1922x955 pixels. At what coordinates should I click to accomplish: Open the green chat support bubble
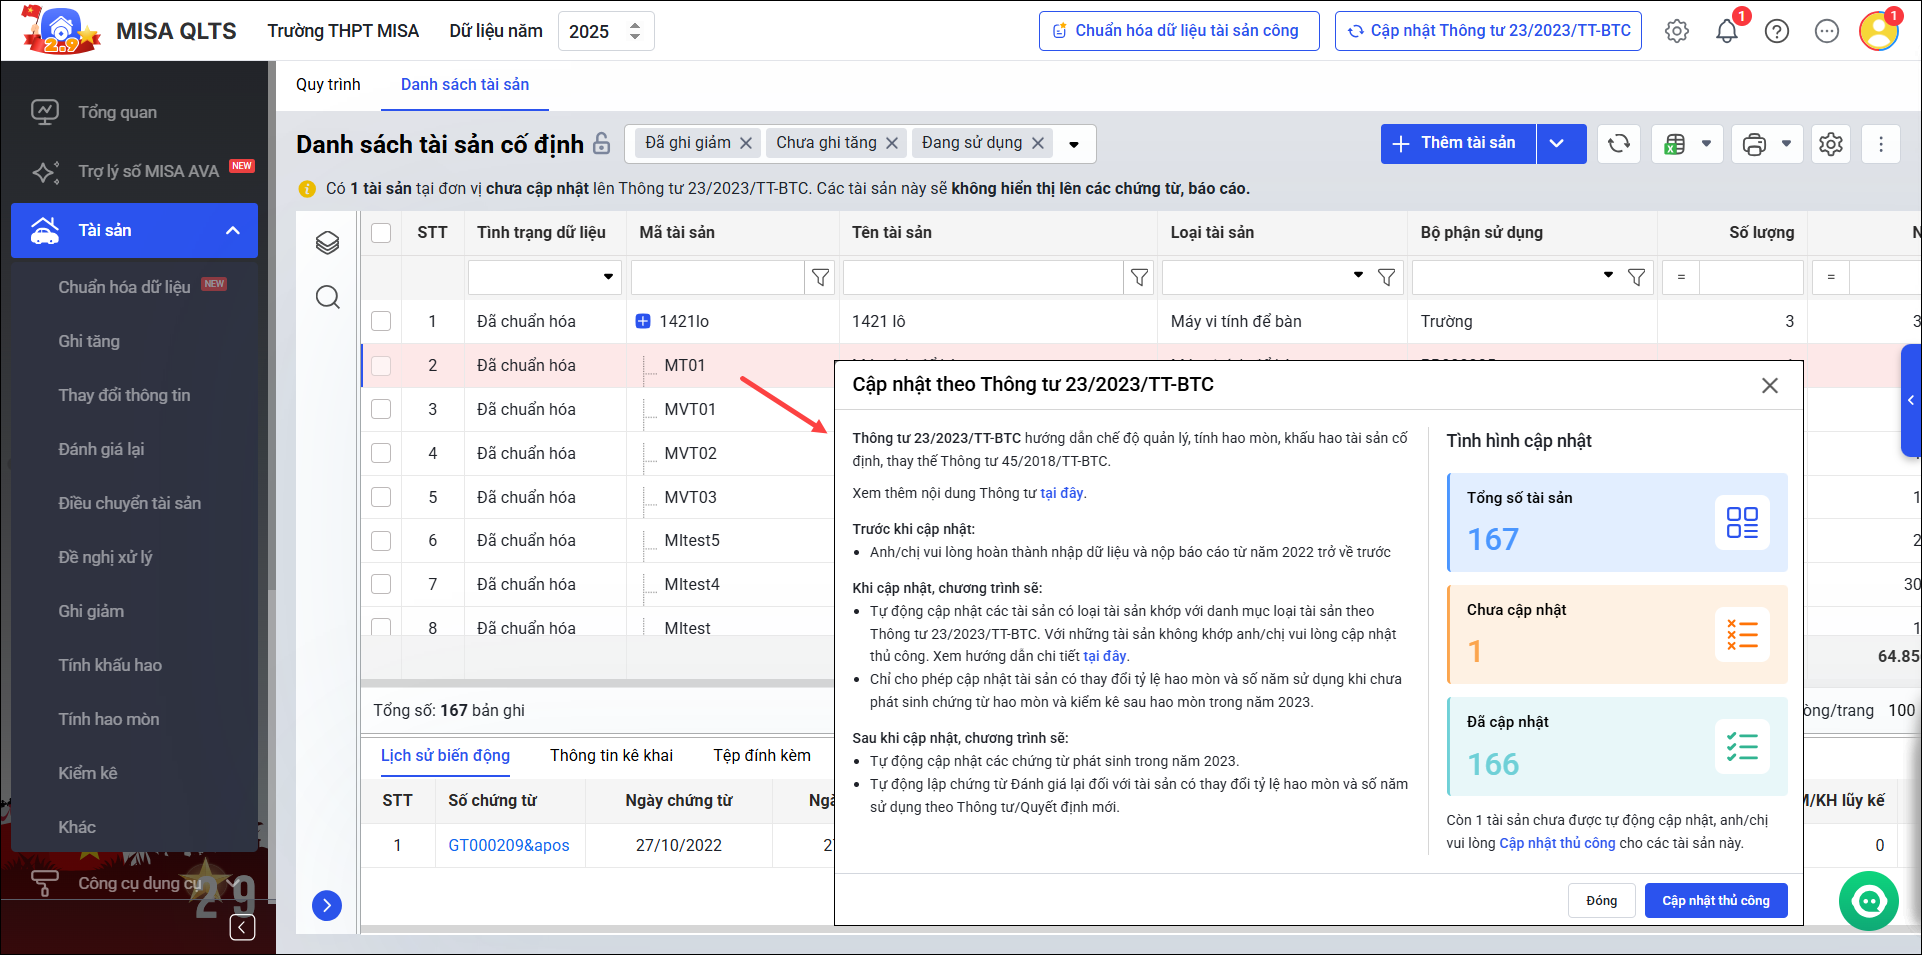[x=1868, y=901]
